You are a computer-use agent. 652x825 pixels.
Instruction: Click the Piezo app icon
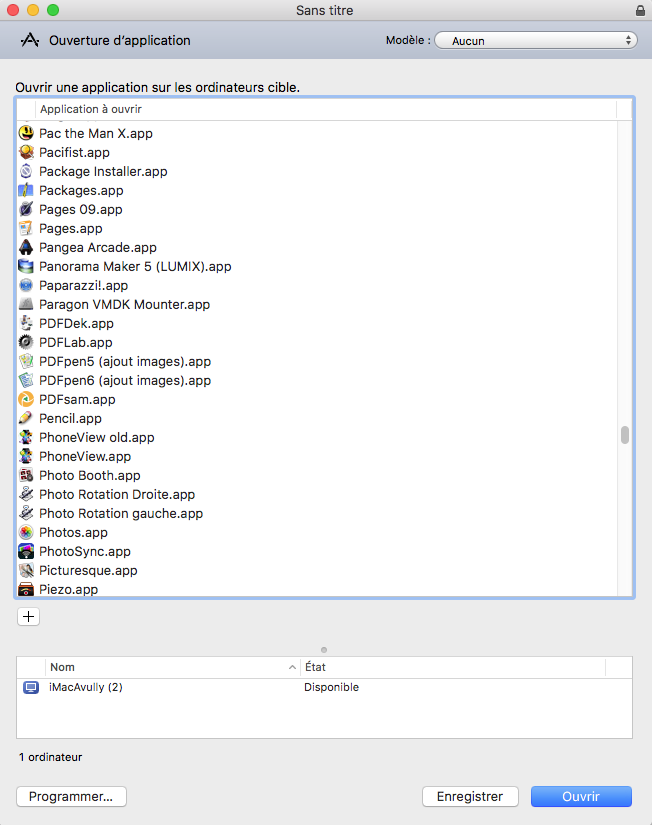coord(26,589)
